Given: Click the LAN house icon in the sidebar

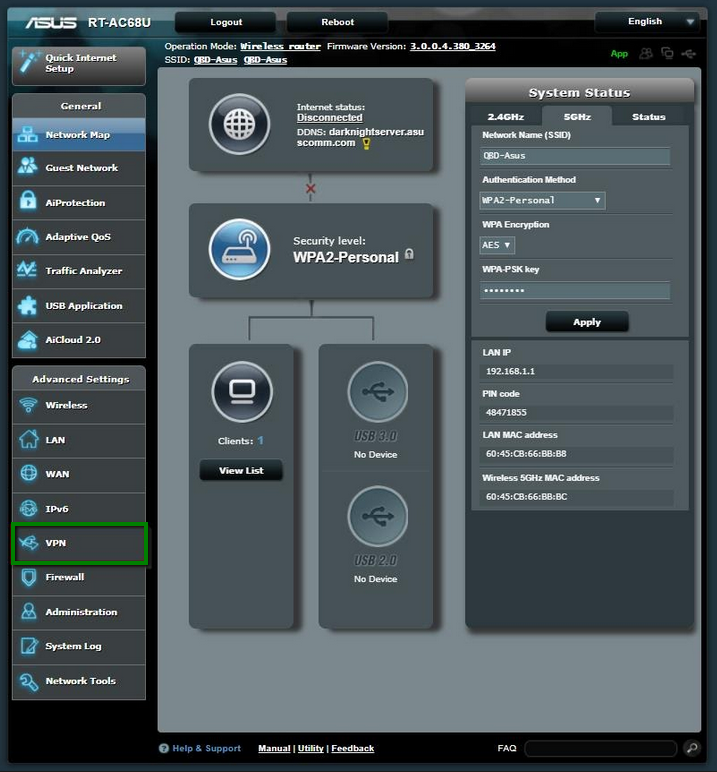Looking at the screenshot, I should [x=29, y=439].
